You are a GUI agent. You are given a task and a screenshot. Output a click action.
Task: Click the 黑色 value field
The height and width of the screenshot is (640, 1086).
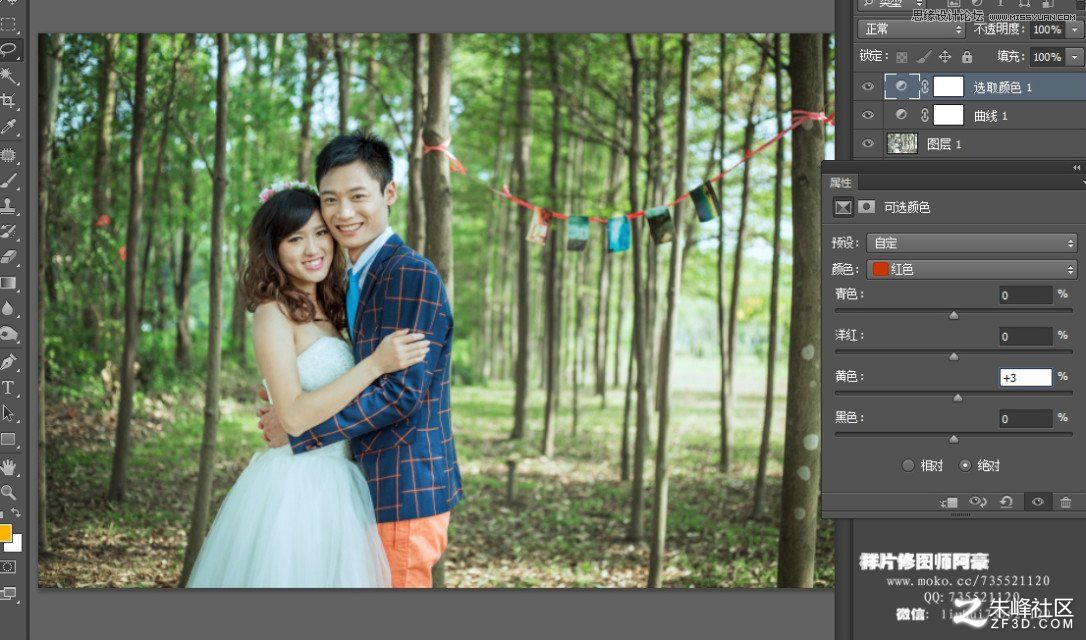[1025, 418]
